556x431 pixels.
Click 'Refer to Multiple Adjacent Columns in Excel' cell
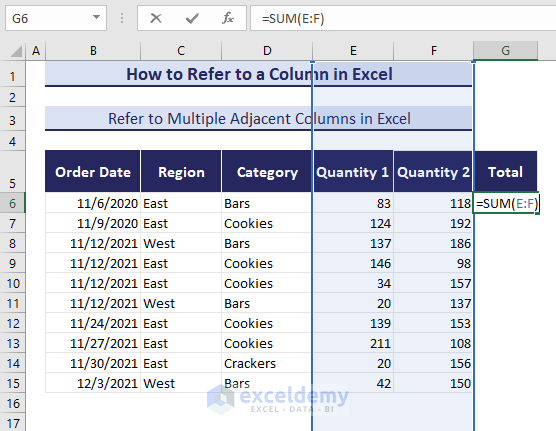259,118
